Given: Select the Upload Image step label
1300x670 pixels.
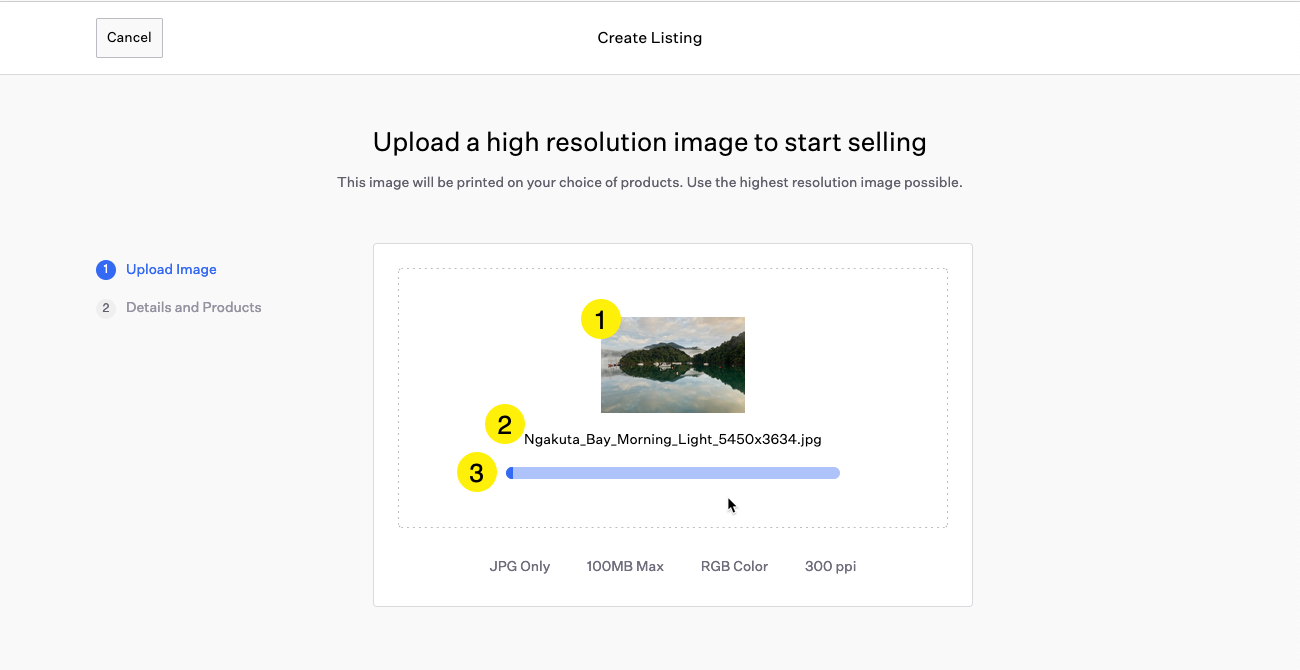Looking at the screenshot, I should tap(171, 270).
